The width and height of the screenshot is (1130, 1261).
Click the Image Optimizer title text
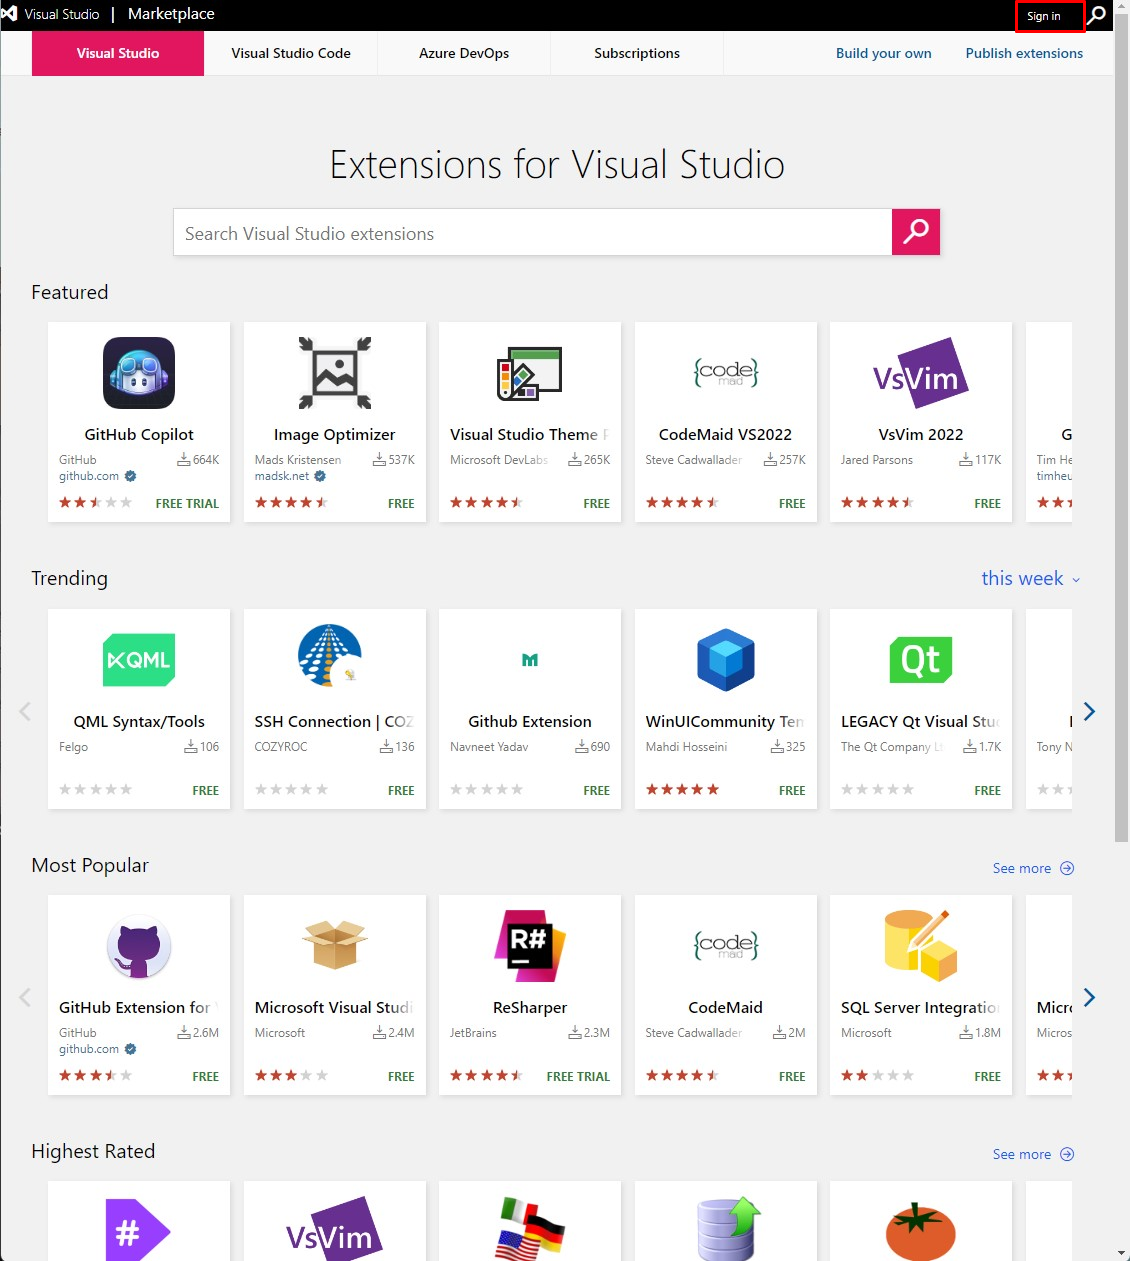(x=335, y=434)
